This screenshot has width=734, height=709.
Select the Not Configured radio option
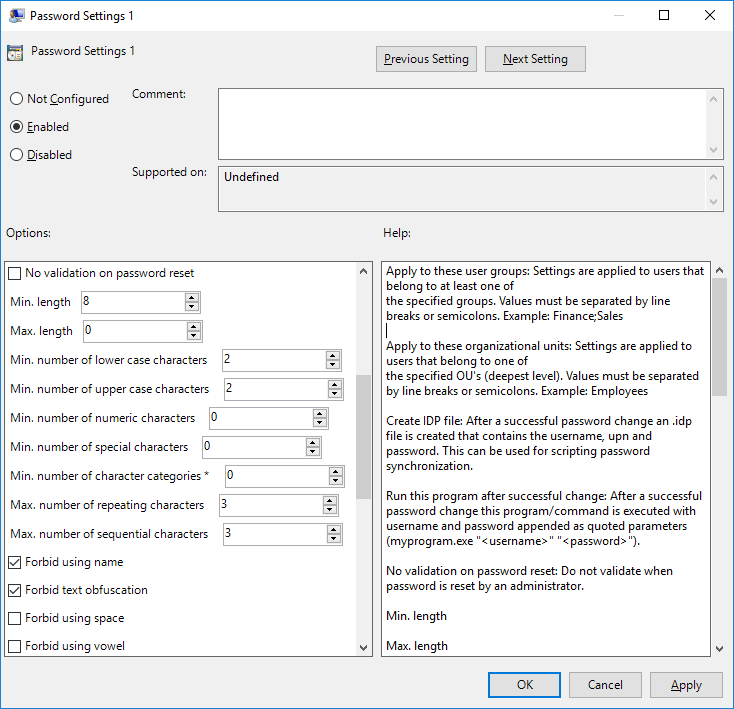(16, 99)
